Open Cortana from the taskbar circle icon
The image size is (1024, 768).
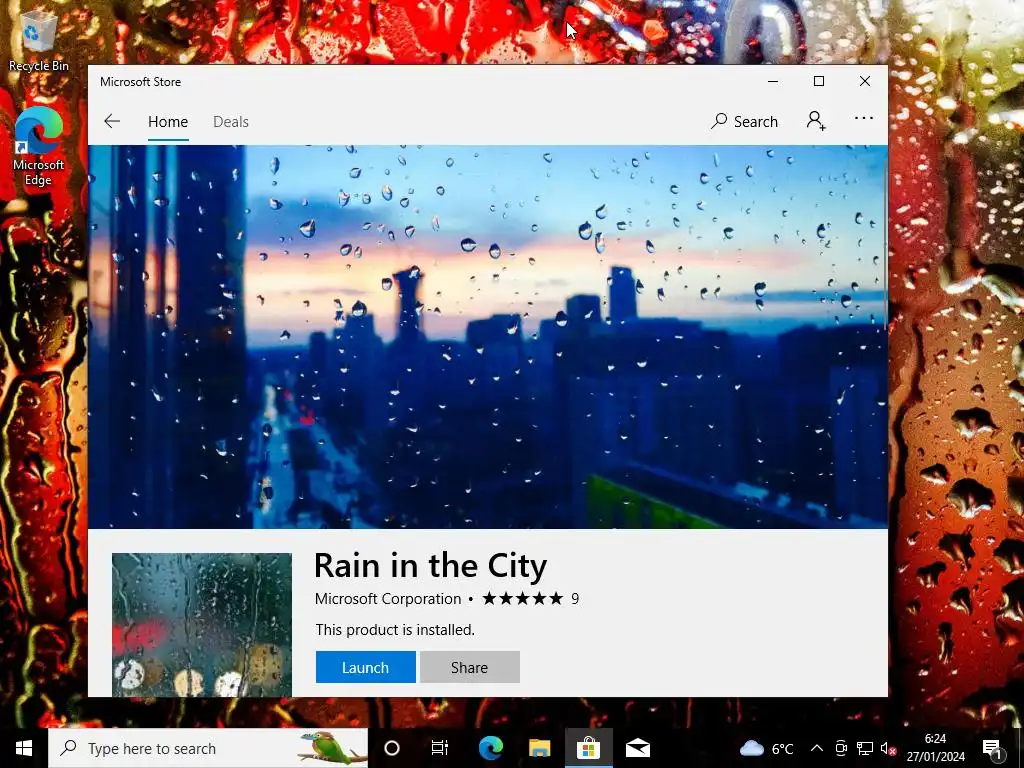tap(392, 748)
